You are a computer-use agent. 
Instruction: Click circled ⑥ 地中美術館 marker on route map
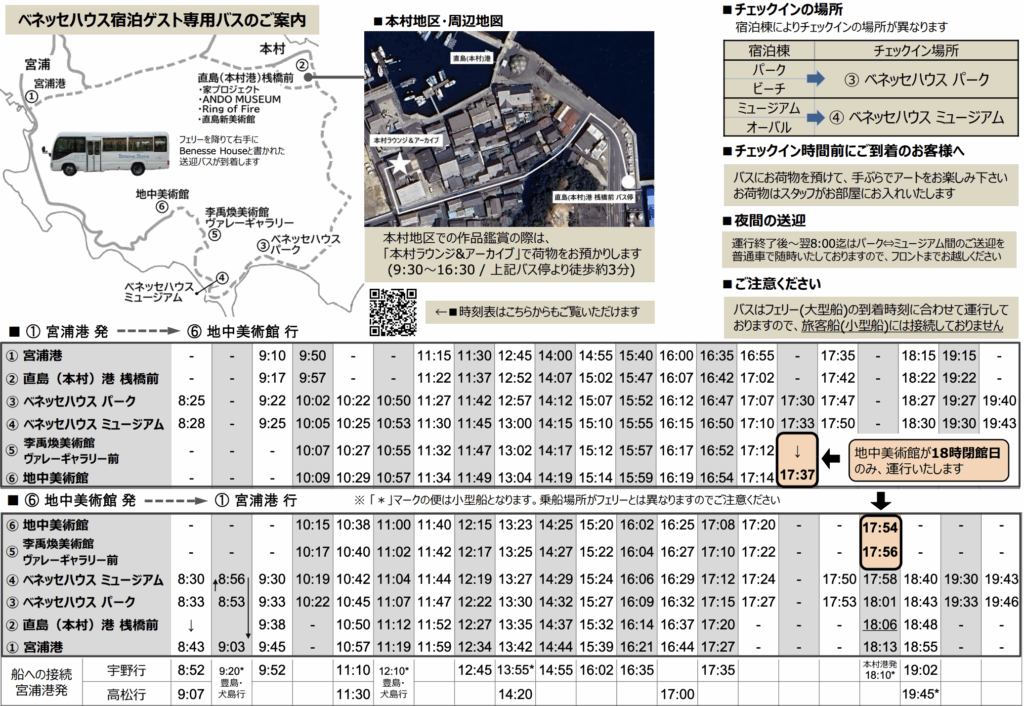[x=161, y=207]
